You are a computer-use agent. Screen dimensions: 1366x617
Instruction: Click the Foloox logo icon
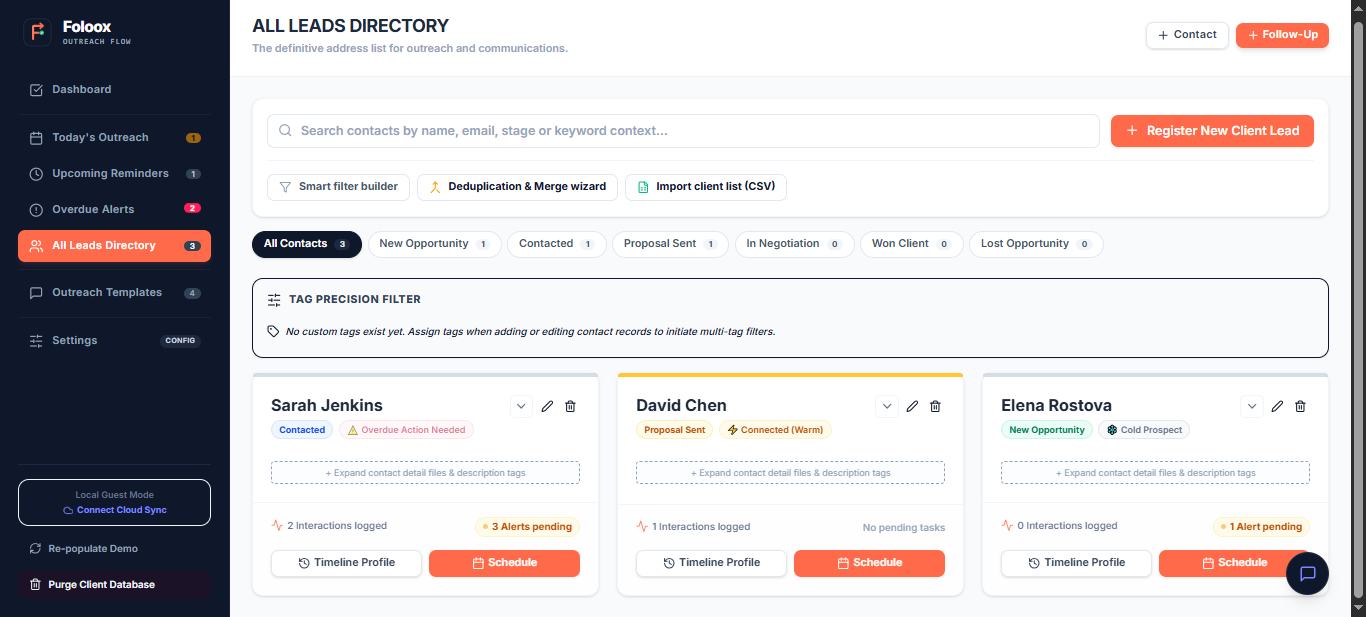pos(38,32)
